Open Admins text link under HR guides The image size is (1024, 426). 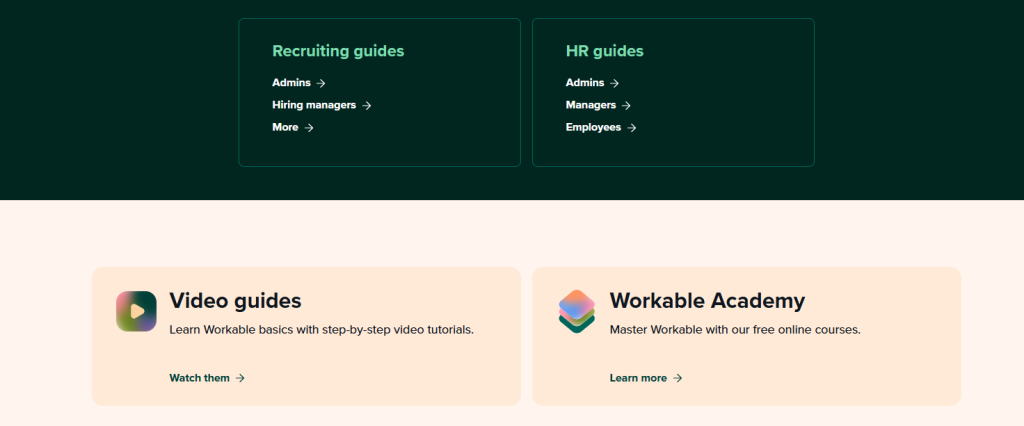point(584,83)
